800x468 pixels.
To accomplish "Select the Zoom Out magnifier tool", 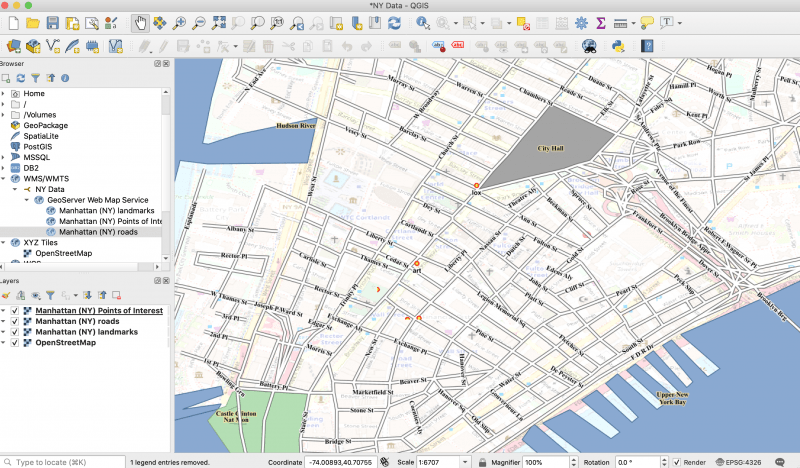I will [198, 23].
